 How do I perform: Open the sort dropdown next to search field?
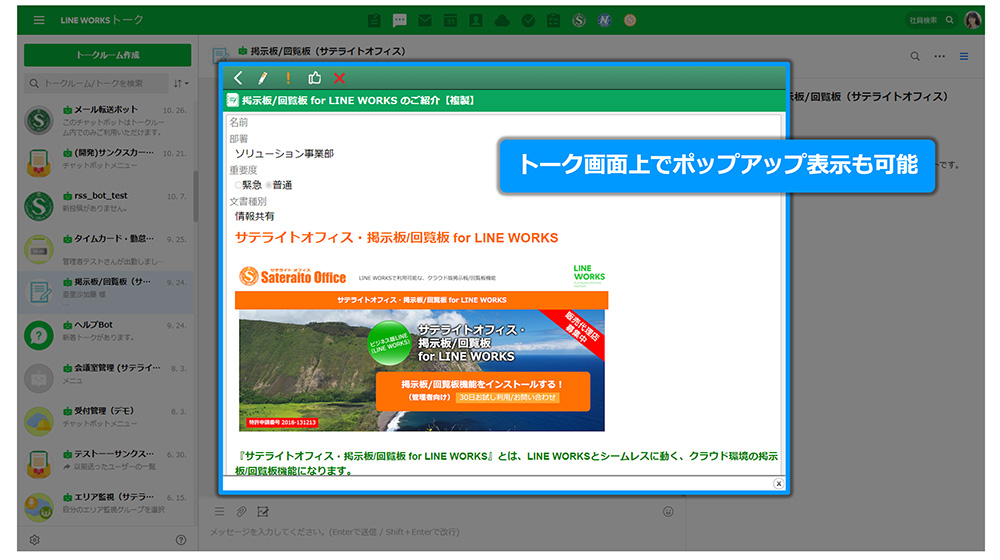pos(181,84)
